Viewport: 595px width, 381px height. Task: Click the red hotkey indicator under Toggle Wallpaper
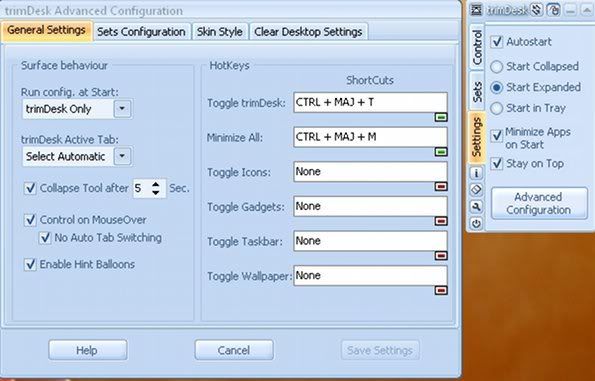point(441,290)
